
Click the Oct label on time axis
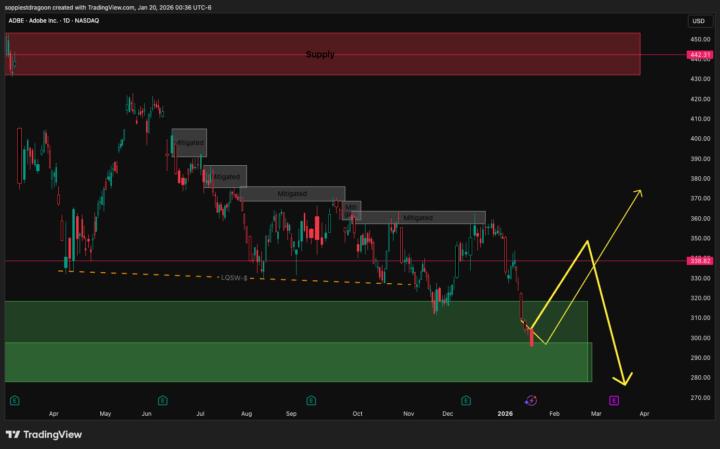[x=357, y=414]
